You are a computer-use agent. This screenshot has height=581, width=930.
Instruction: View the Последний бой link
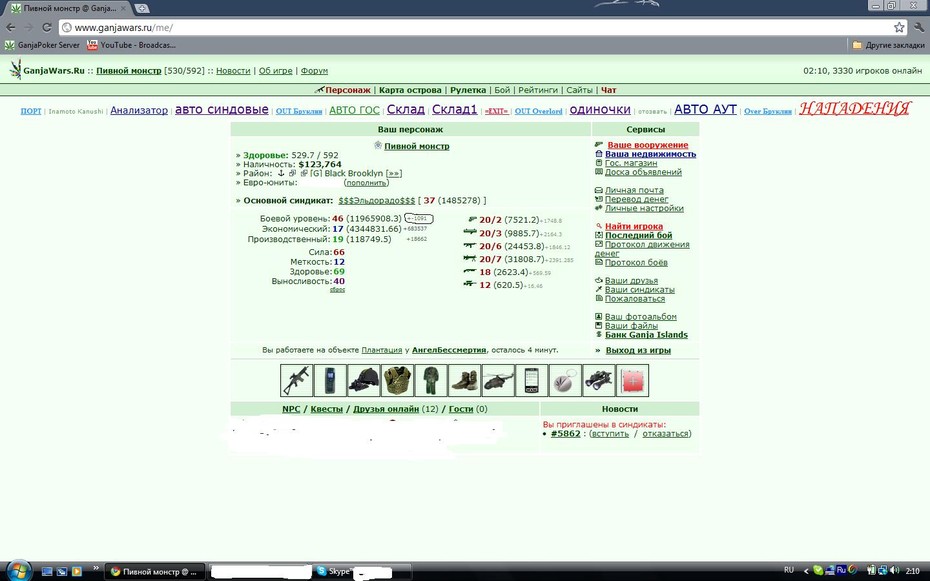pos(639,235)
